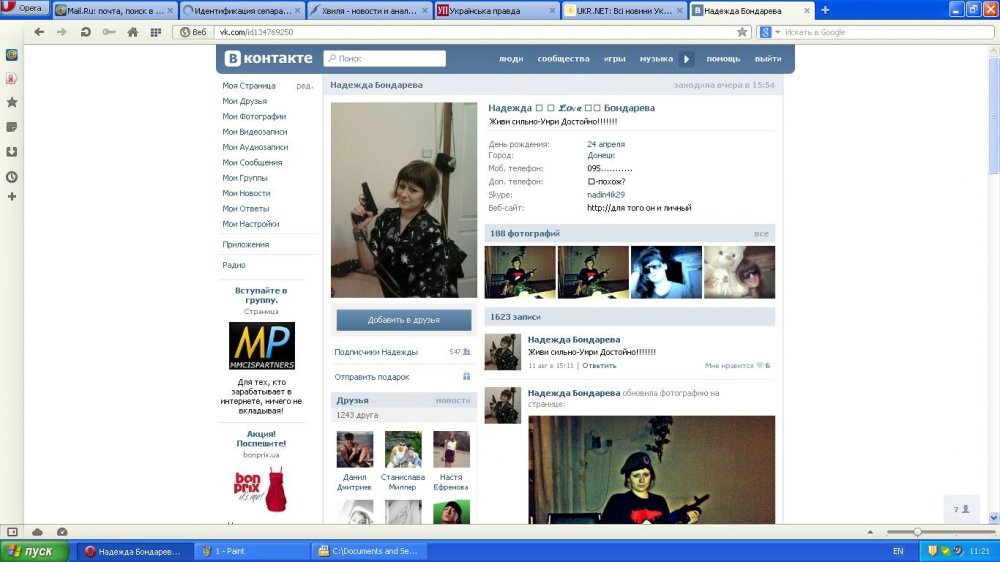Open friend Настя Ефремова avatar
Image resolution: width=1000 pixels, height=562 pixels.
tap(451, 449)
